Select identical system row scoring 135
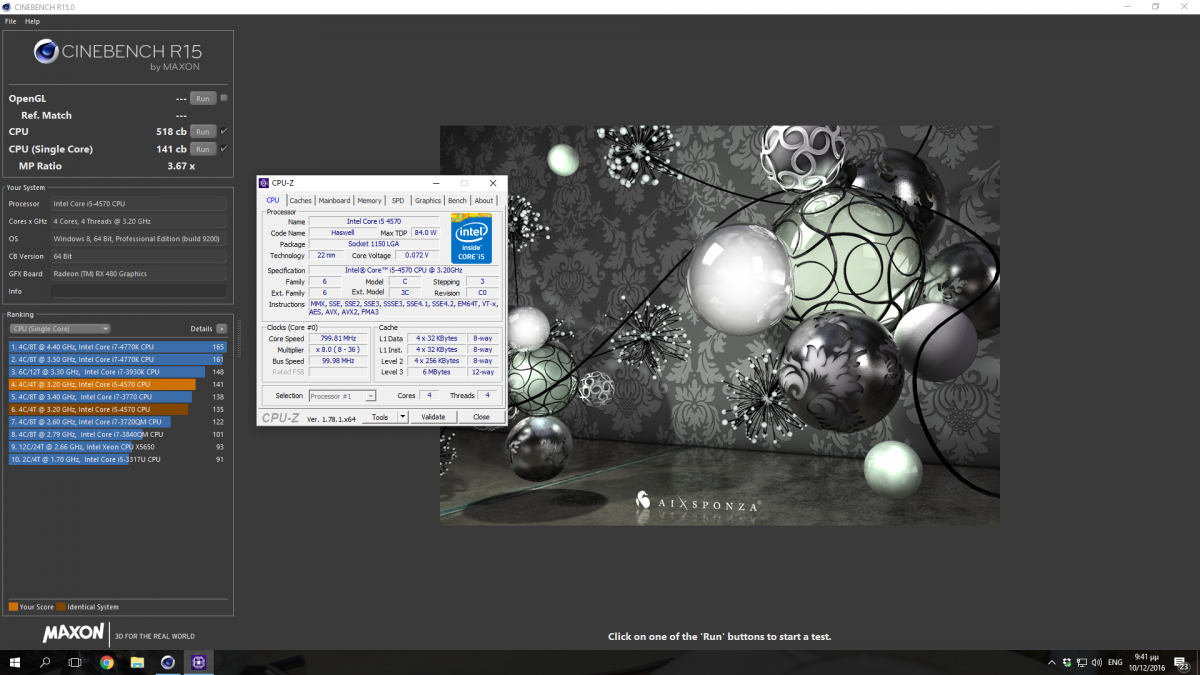The height and width of the screenshot is (675, 1200). click(x=117, y=409)
